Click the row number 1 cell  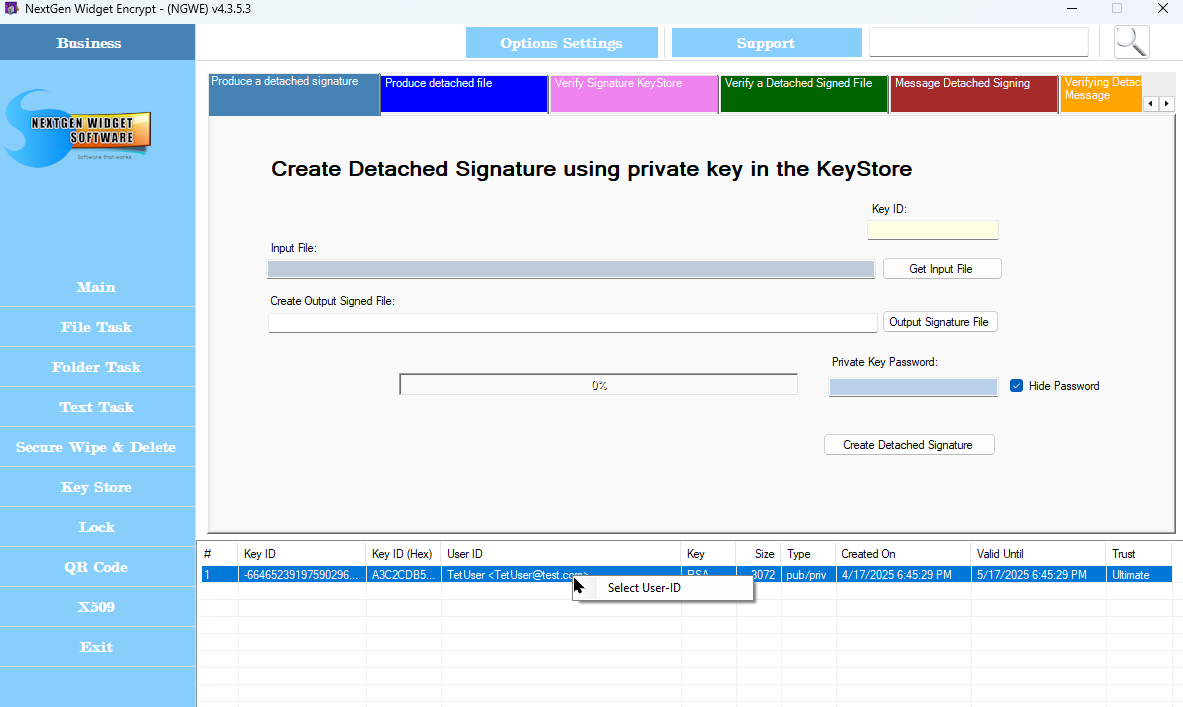tap(219, 575)
